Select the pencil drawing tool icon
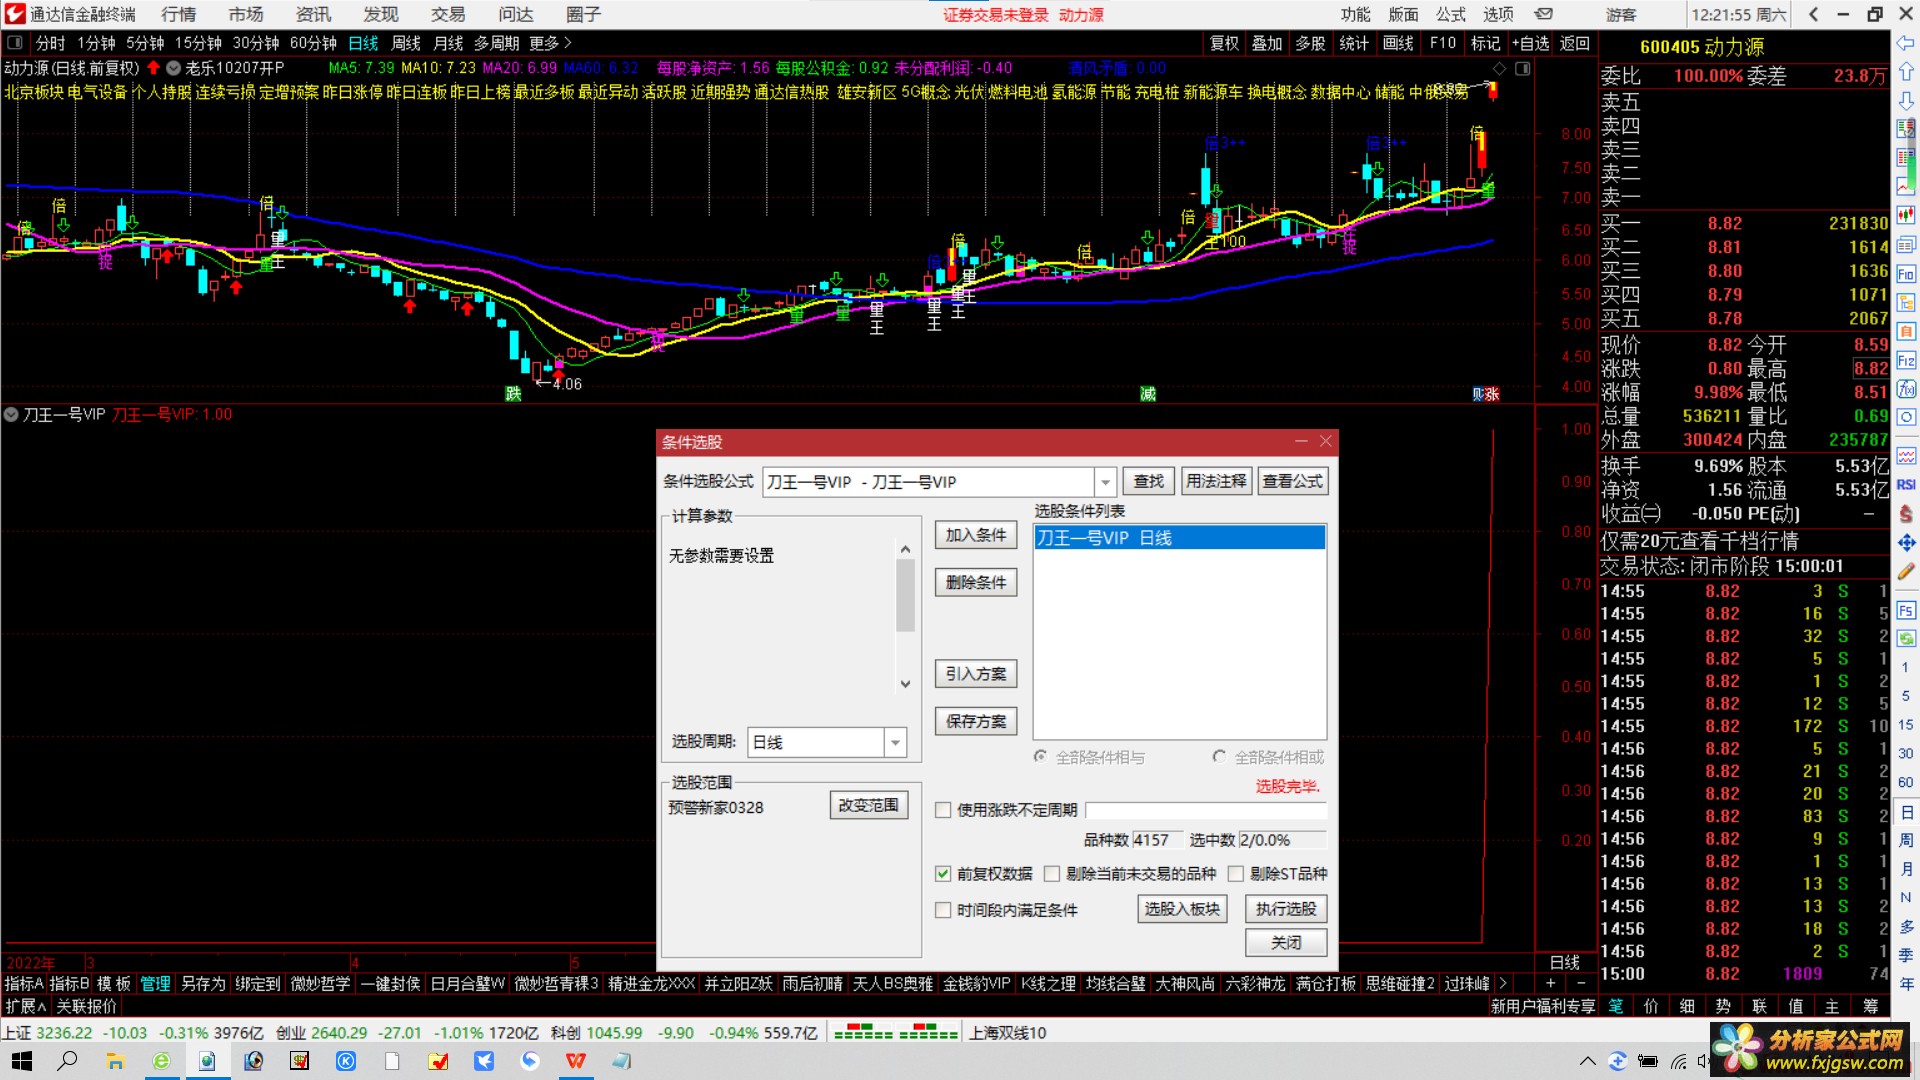Screen dimensions: 1920x1080 point(1906,572)
